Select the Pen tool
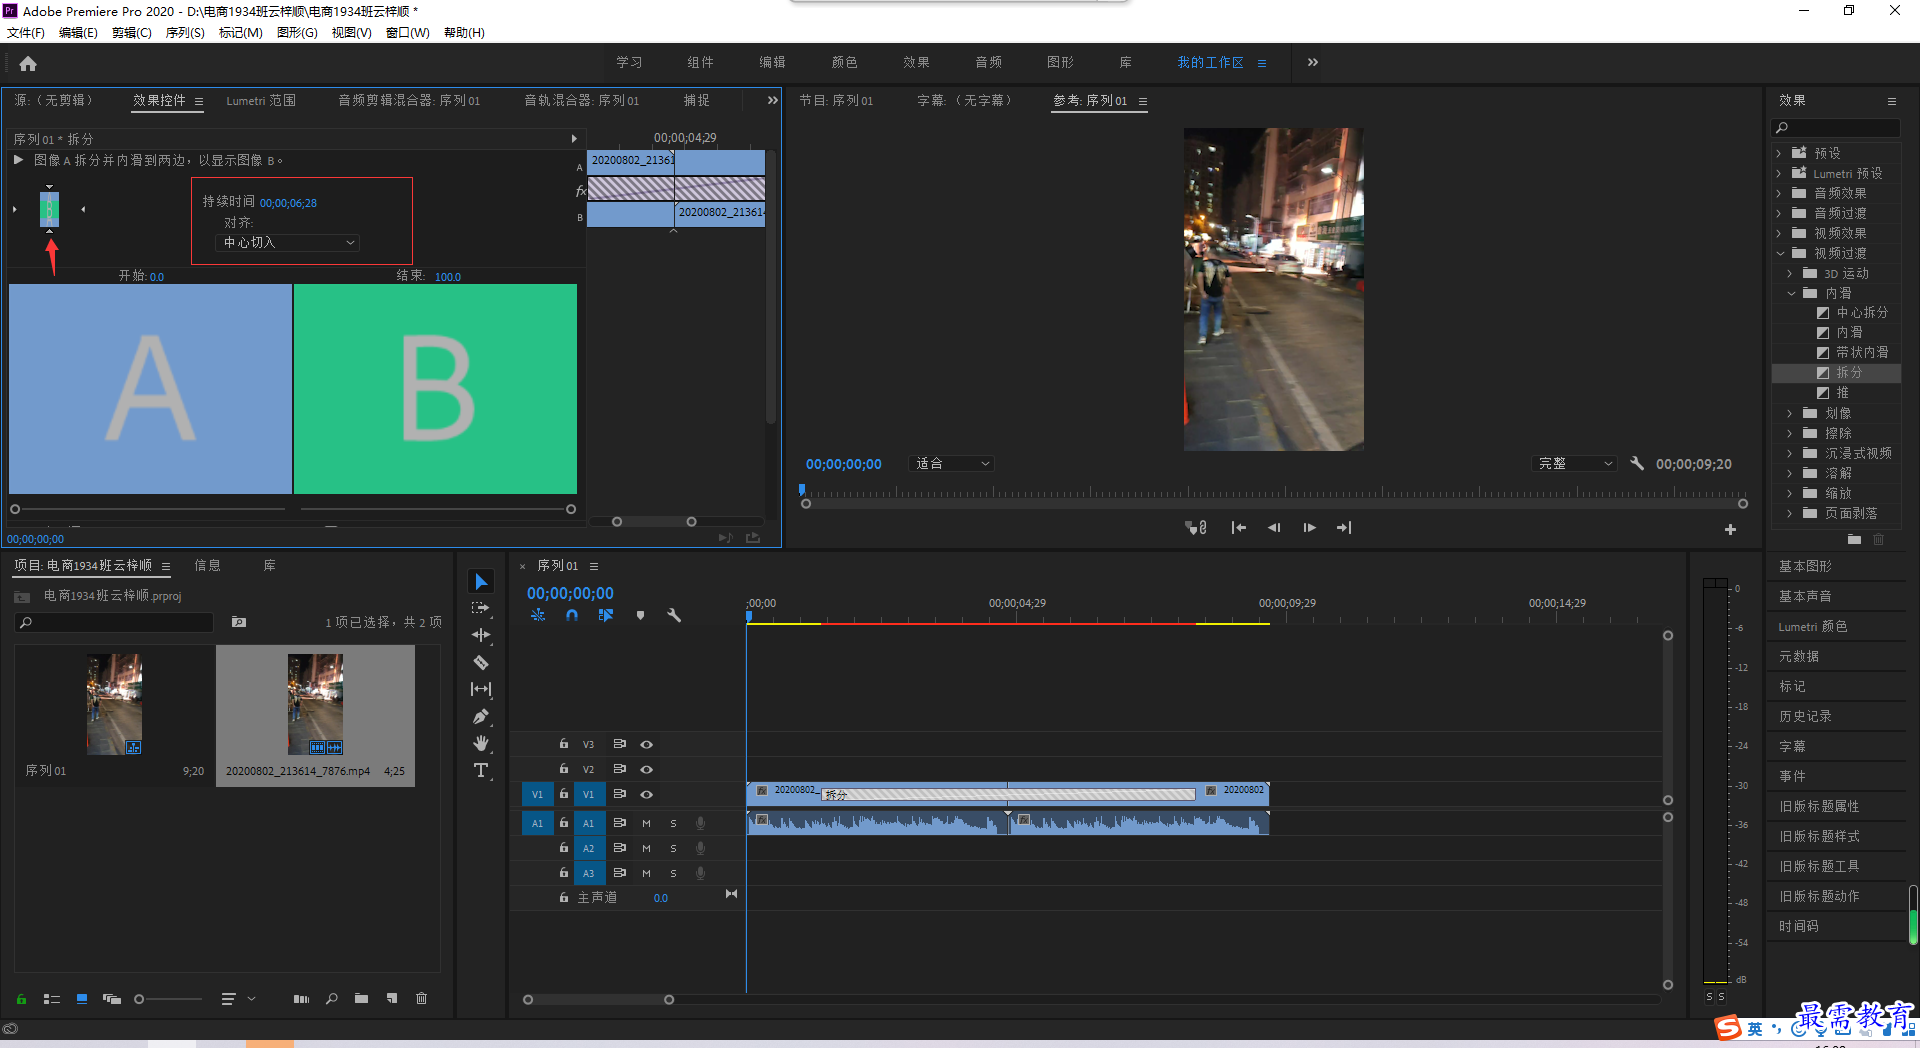 [481, 716]
